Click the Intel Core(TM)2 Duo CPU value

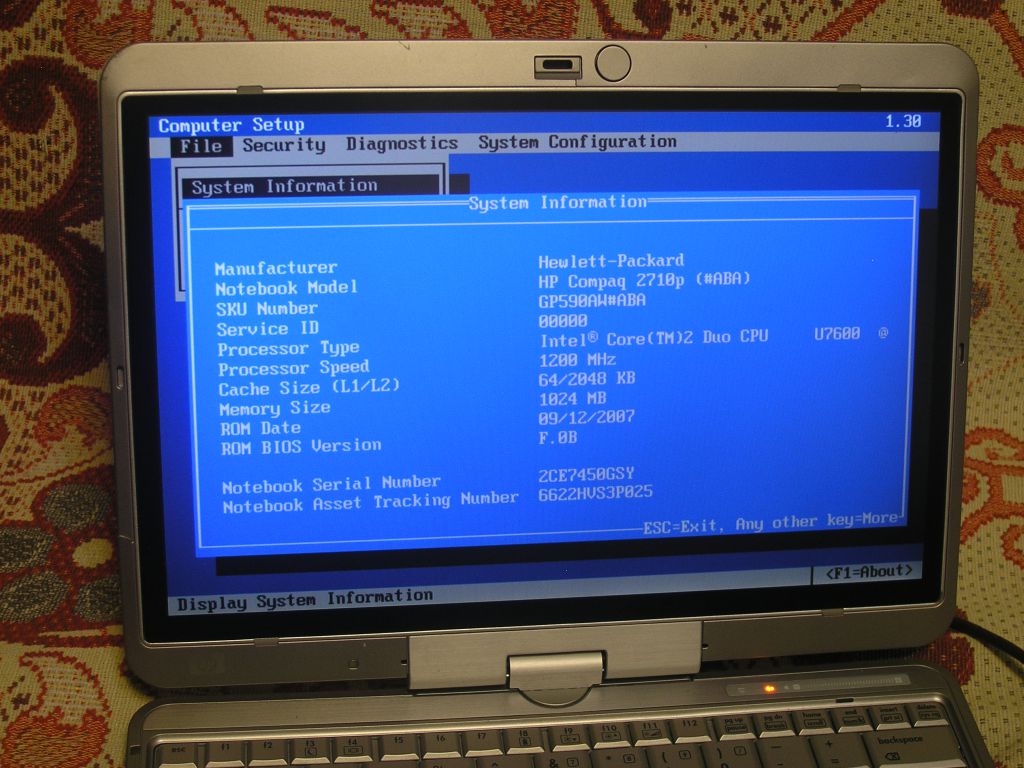(x=714, y=337)
